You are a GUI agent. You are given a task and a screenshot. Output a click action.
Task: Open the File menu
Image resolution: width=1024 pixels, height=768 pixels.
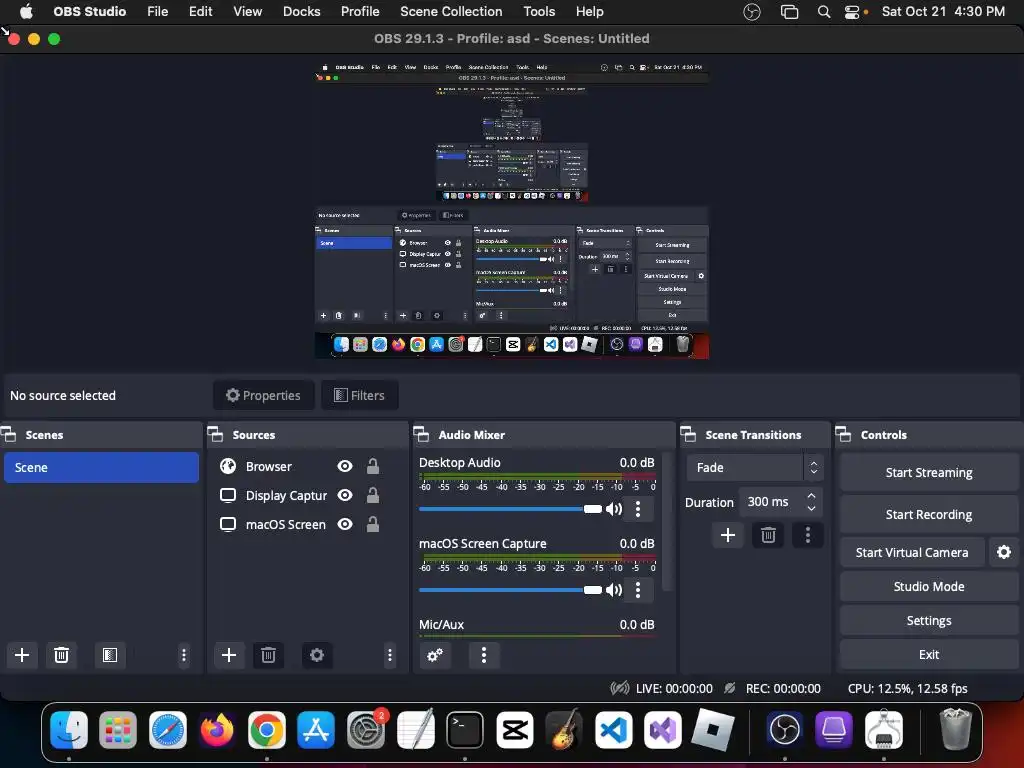(157, 12)
